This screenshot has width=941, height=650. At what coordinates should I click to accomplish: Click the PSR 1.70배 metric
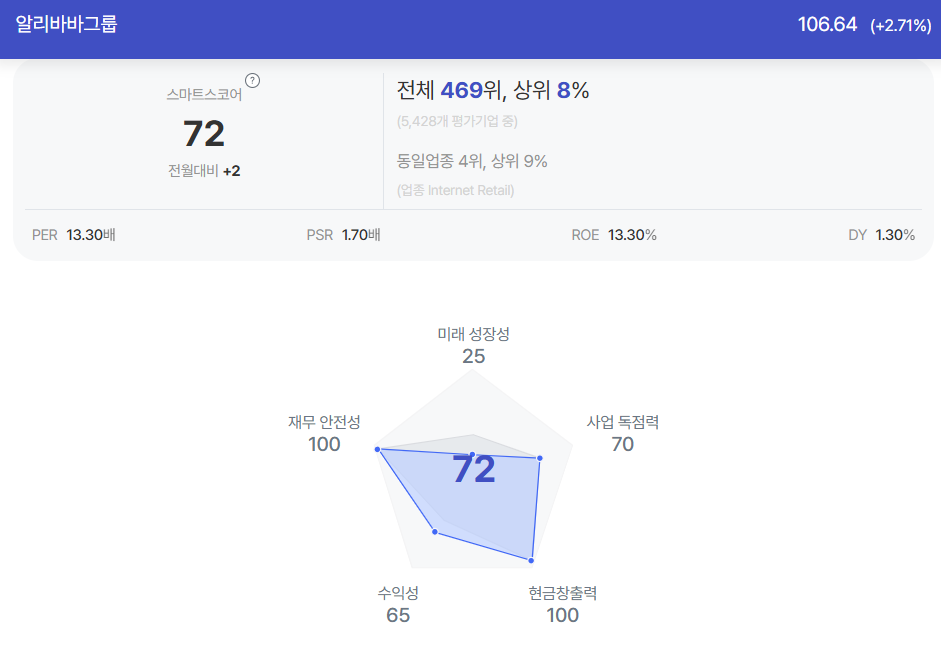point(343,235)
